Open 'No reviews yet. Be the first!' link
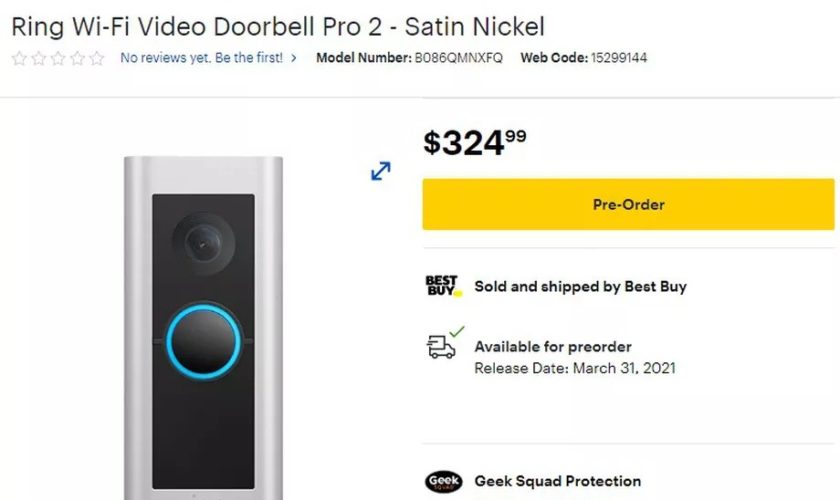Viewport: 840px width, 500px height. tap(201, 58)
